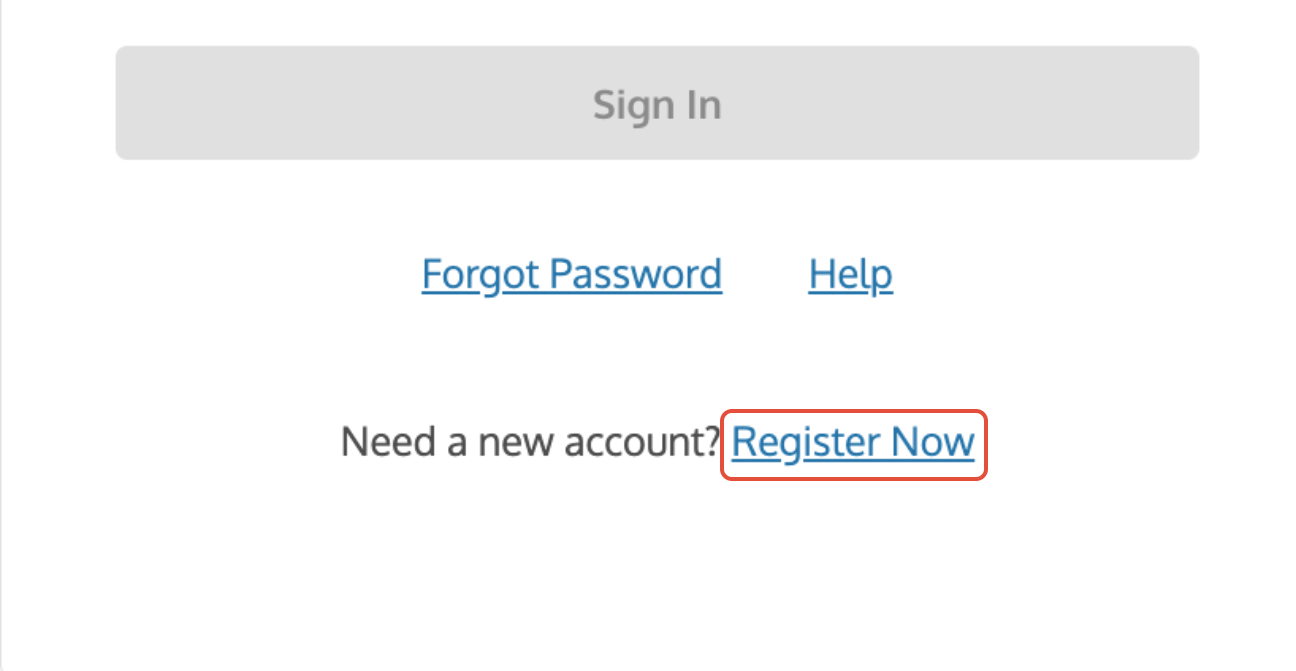Open support through the Help link
The height and width of the screenshot is (671, 1296).
[849, 274]
